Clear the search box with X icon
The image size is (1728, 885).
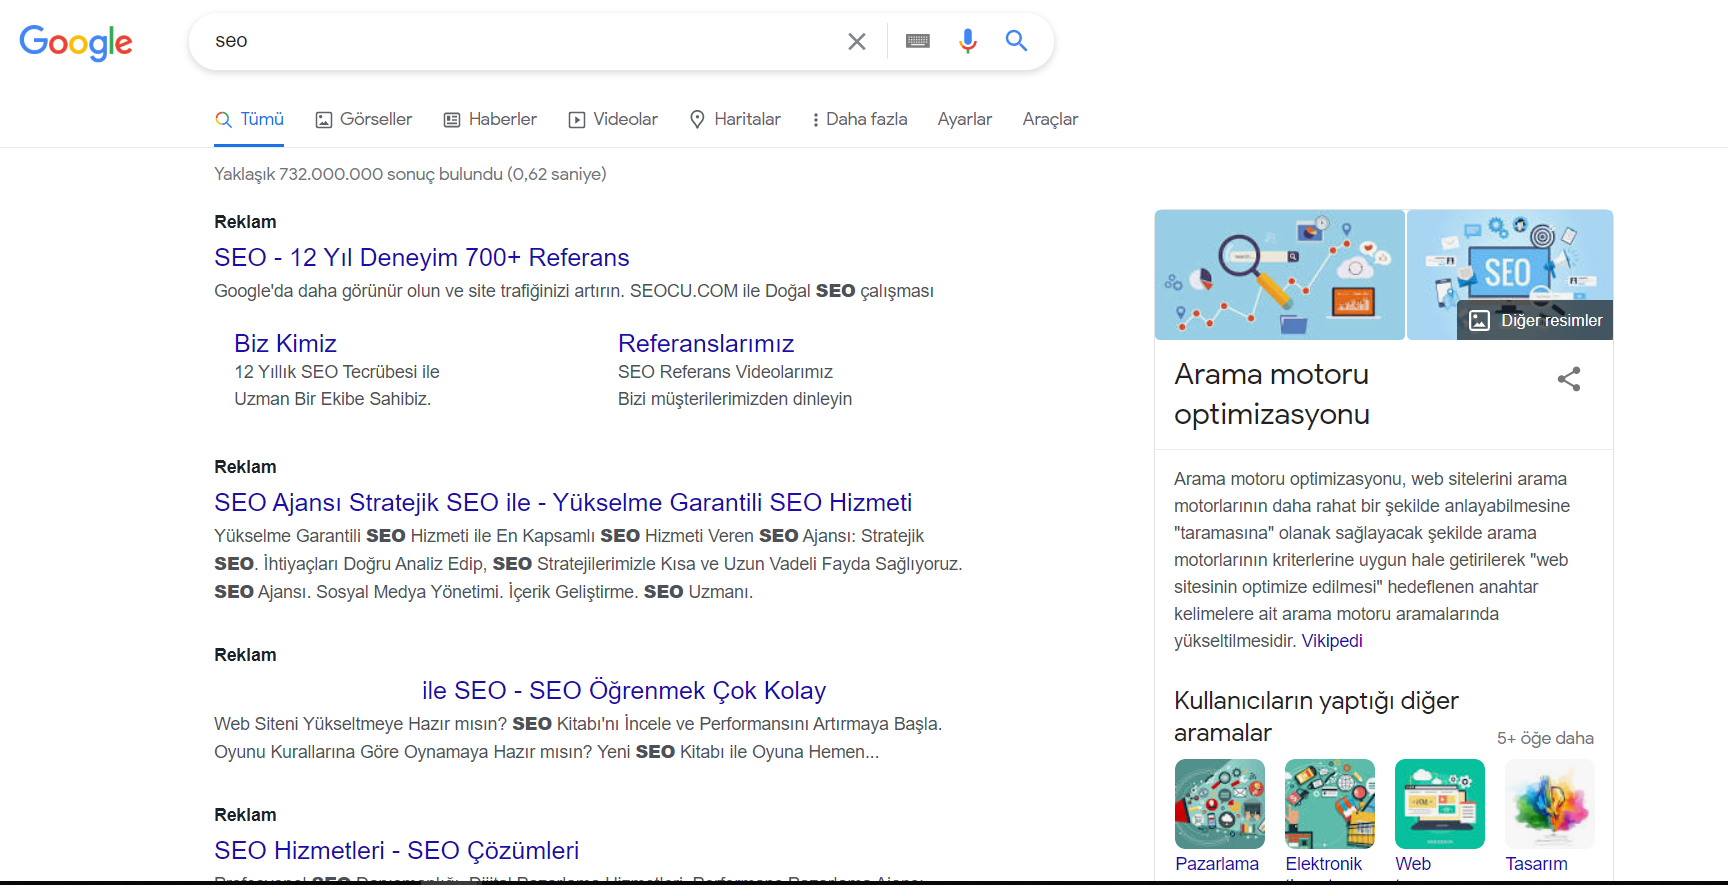pyautogui.click(x=857, y=41)
